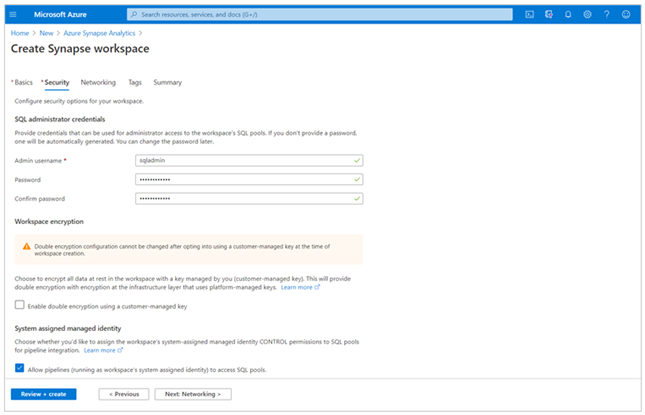Switch to the Basics tab
Viewport: 645px width, 415px height.
point(23,82)
